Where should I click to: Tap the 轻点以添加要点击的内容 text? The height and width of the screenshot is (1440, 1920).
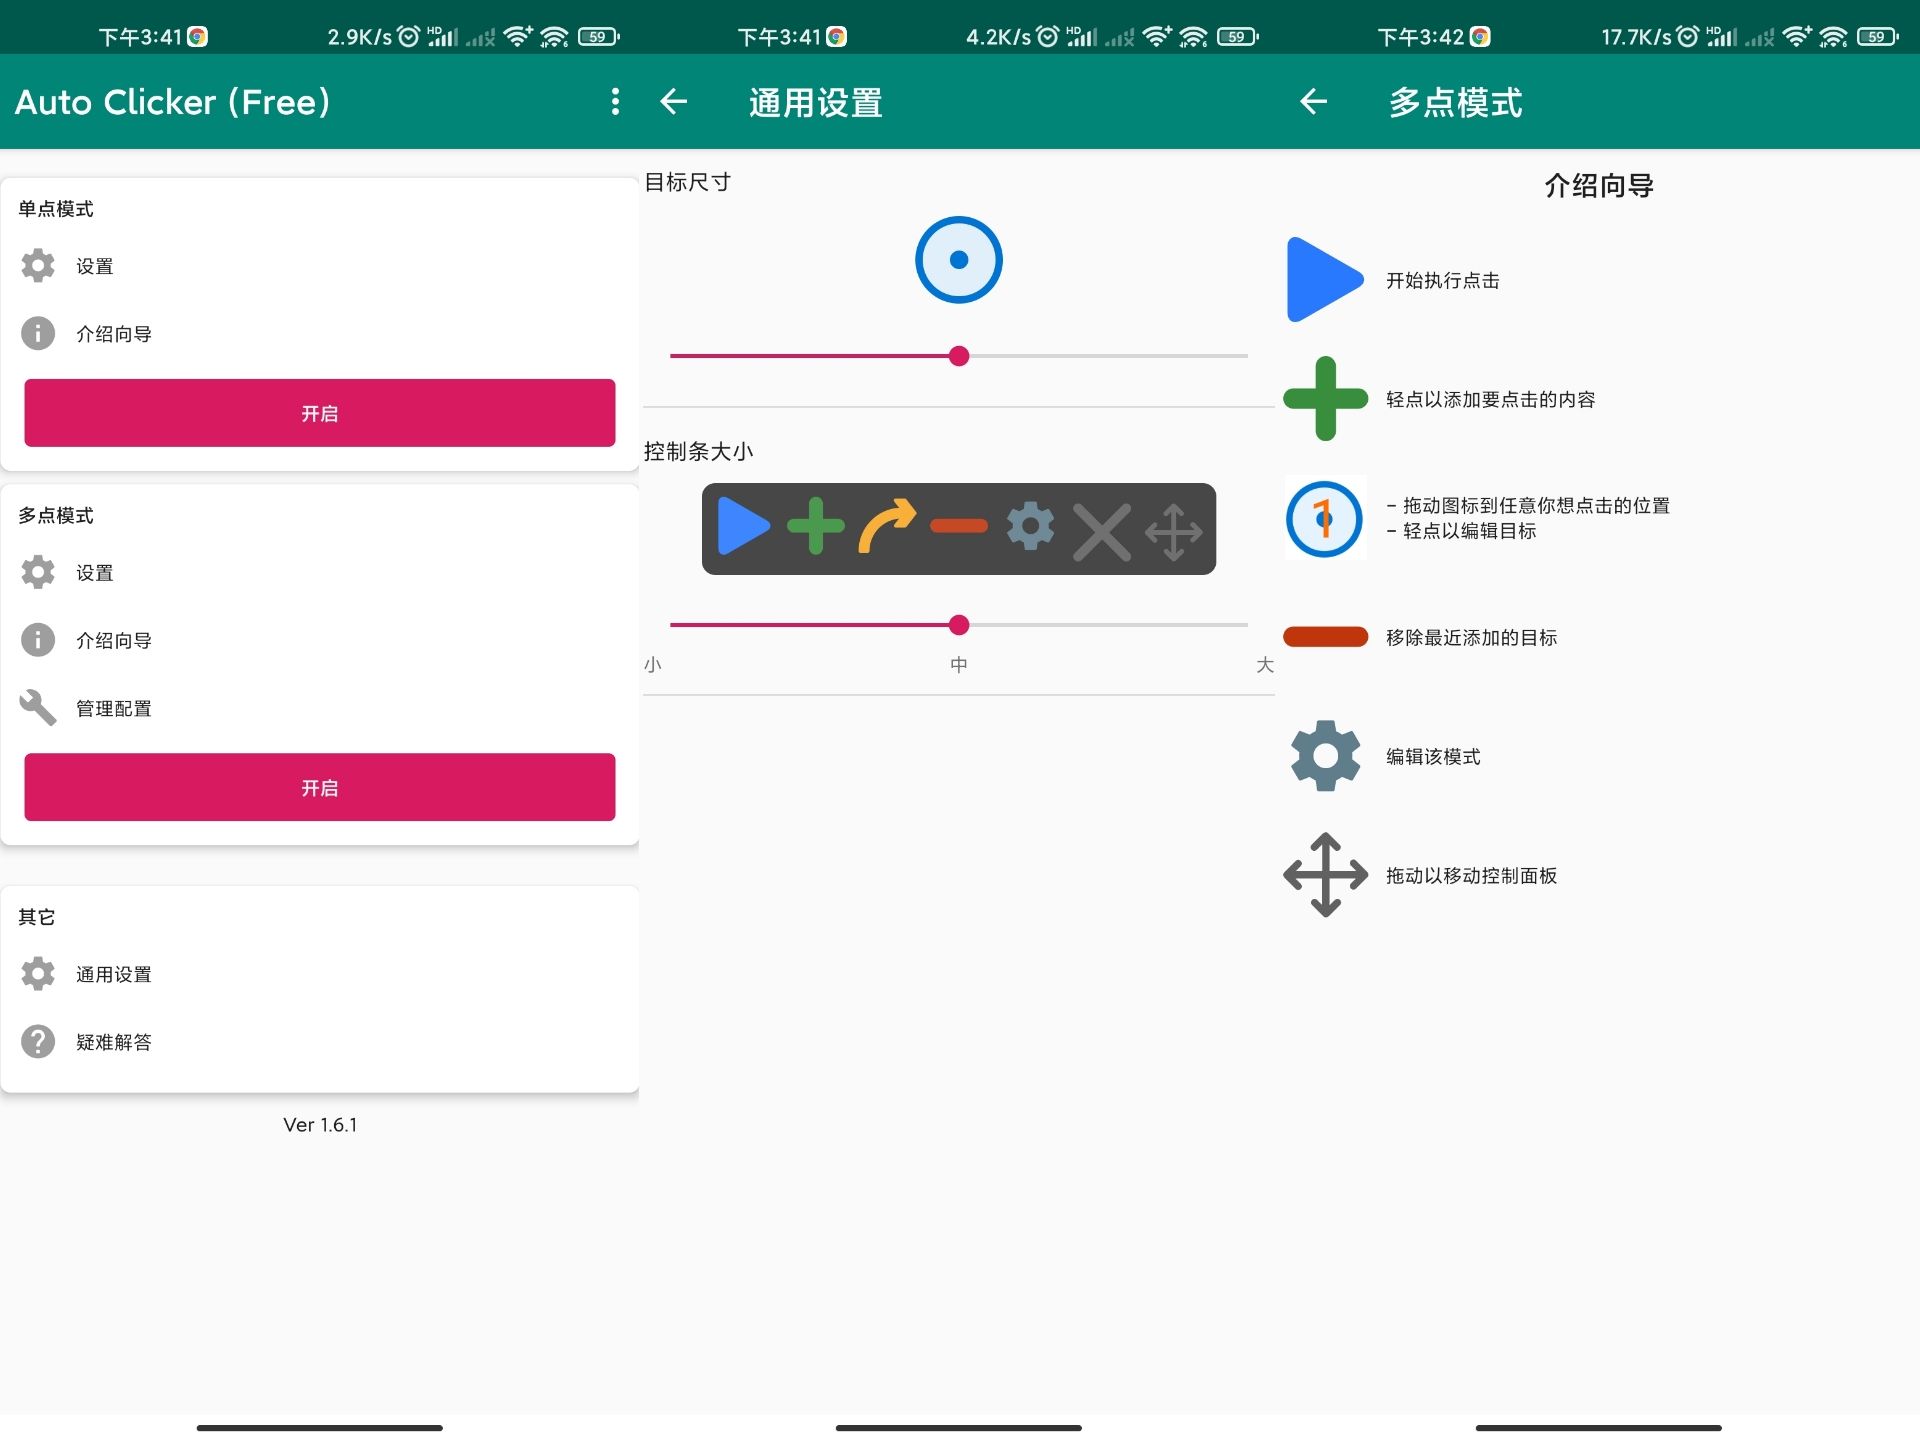[1491, 400]
